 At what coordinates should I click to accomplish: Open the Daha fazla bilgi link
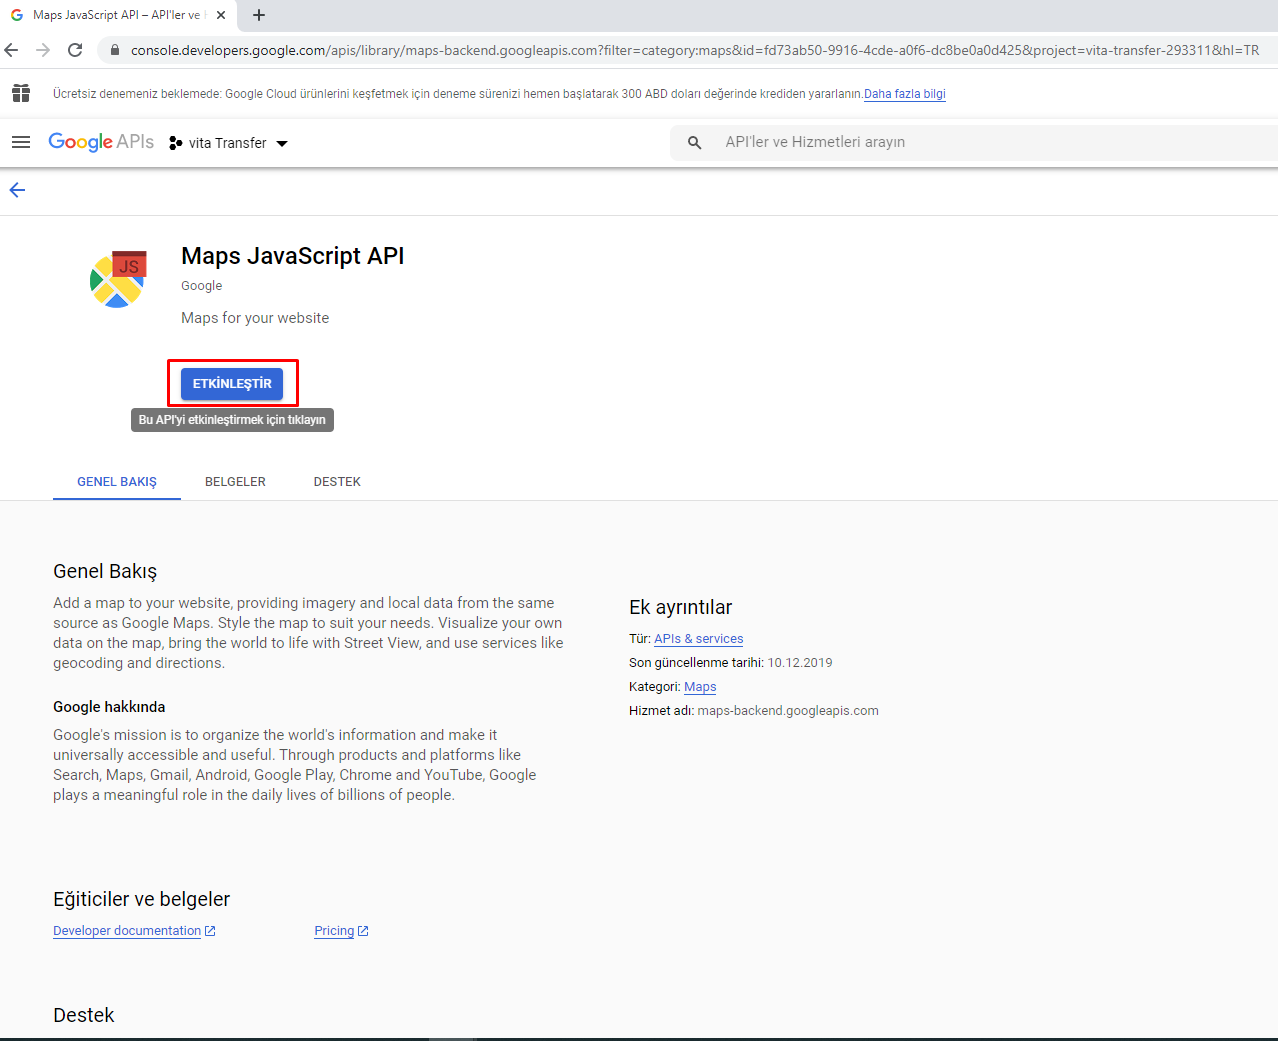pyautogui.click(x=904, y=94)
